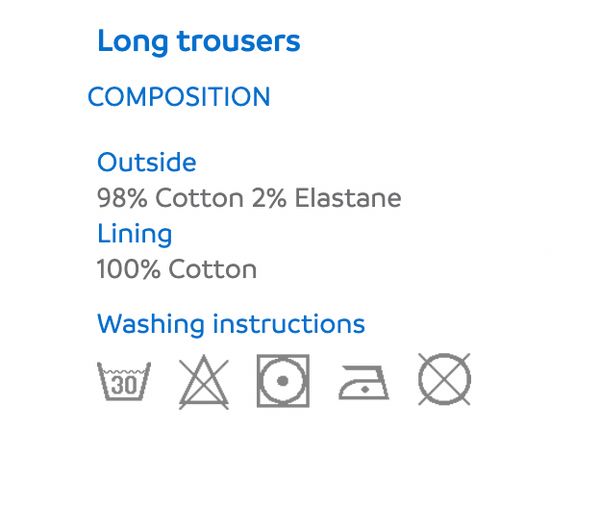Viewport: 600px width, 531px height.
Task: Click the dot inside the tumble dryer circle
Action: [283, 381]
